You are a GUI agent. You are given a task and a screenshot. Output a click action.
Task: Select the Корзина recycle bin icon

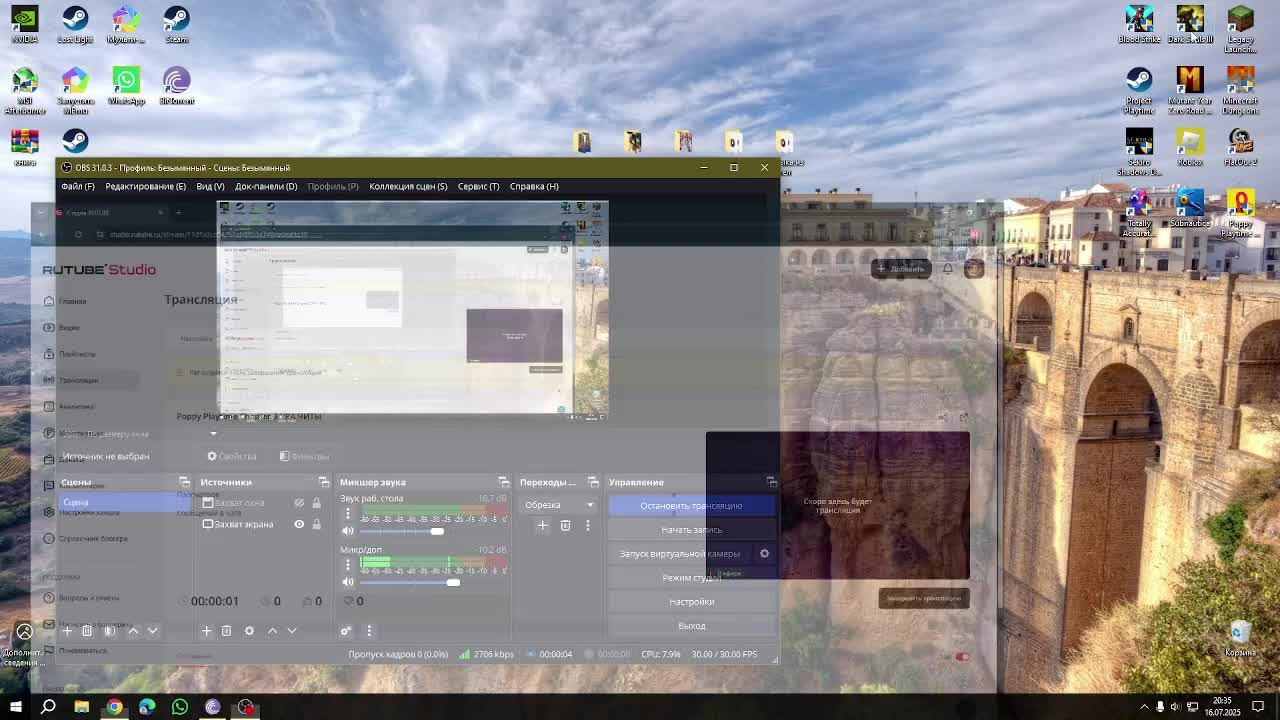1240,638
